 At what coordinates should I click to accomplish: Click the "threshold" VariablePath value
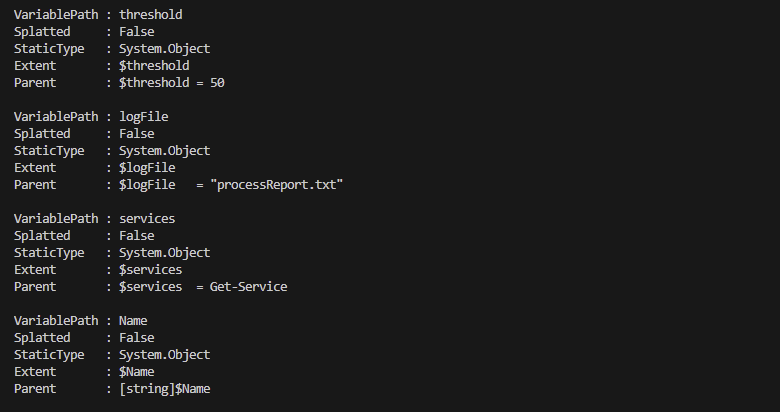tap(150, 15)
